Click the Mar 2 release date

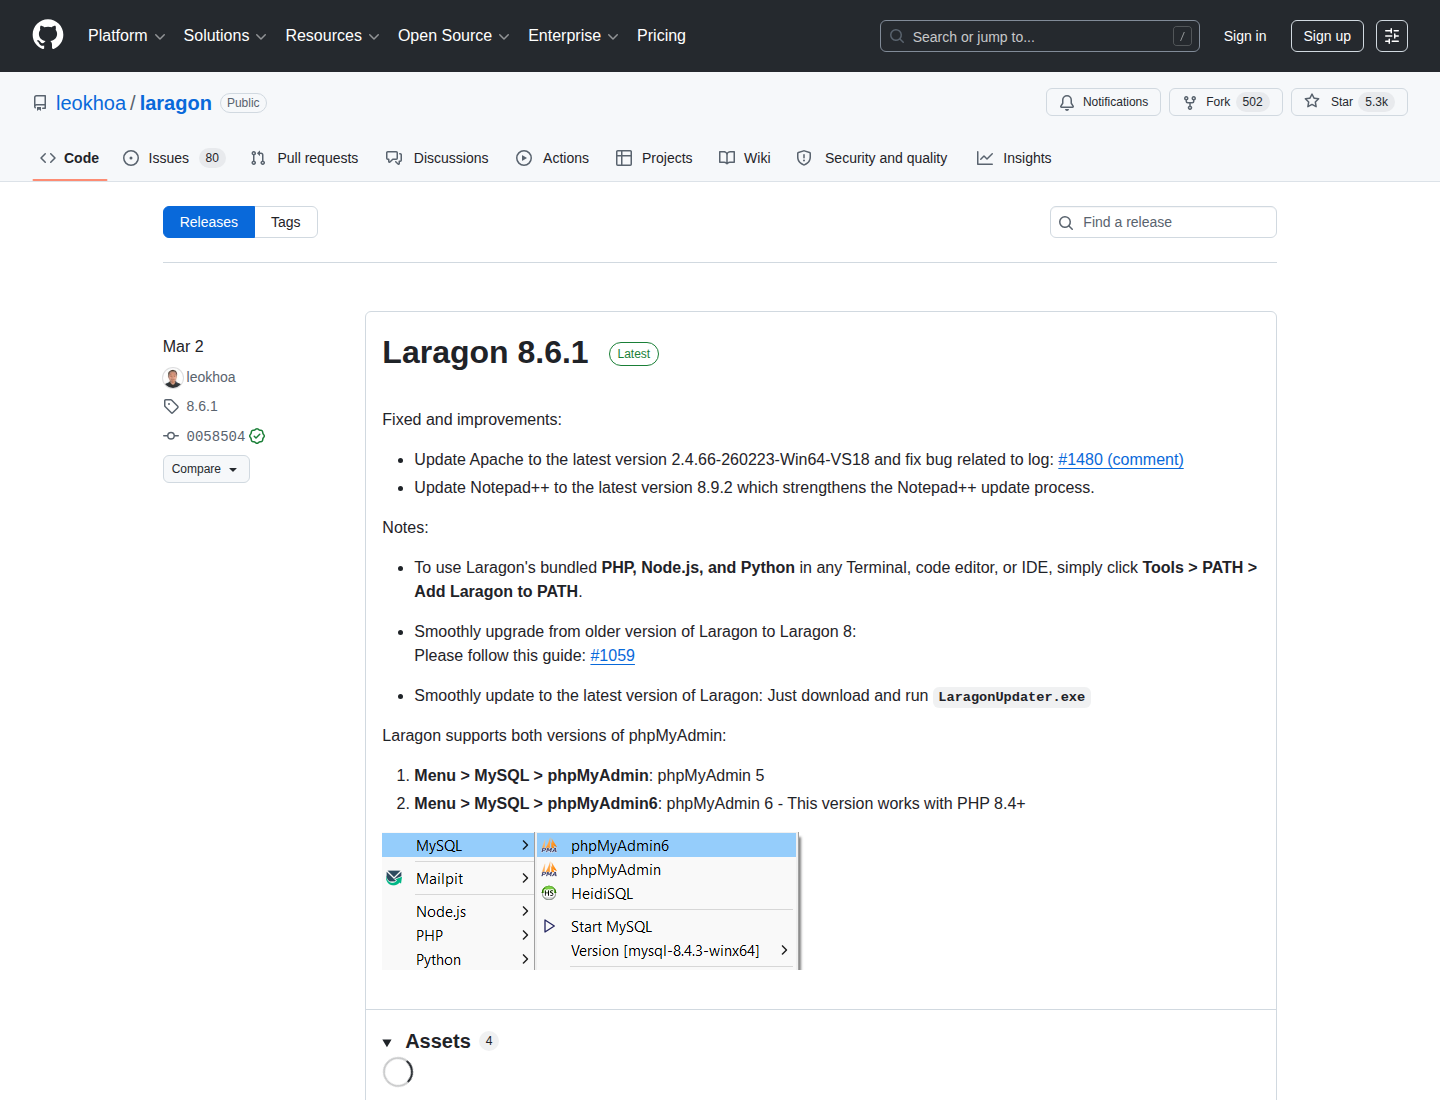point(183,346)
